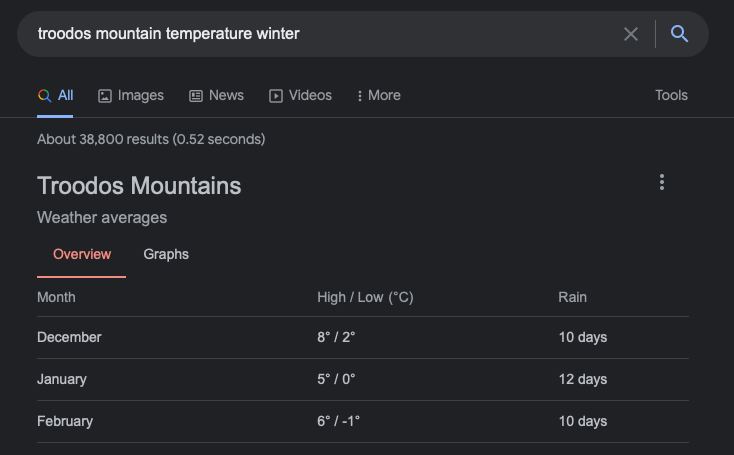Select the January row
Screen dimensions: 734x455
tap(363, 380)
